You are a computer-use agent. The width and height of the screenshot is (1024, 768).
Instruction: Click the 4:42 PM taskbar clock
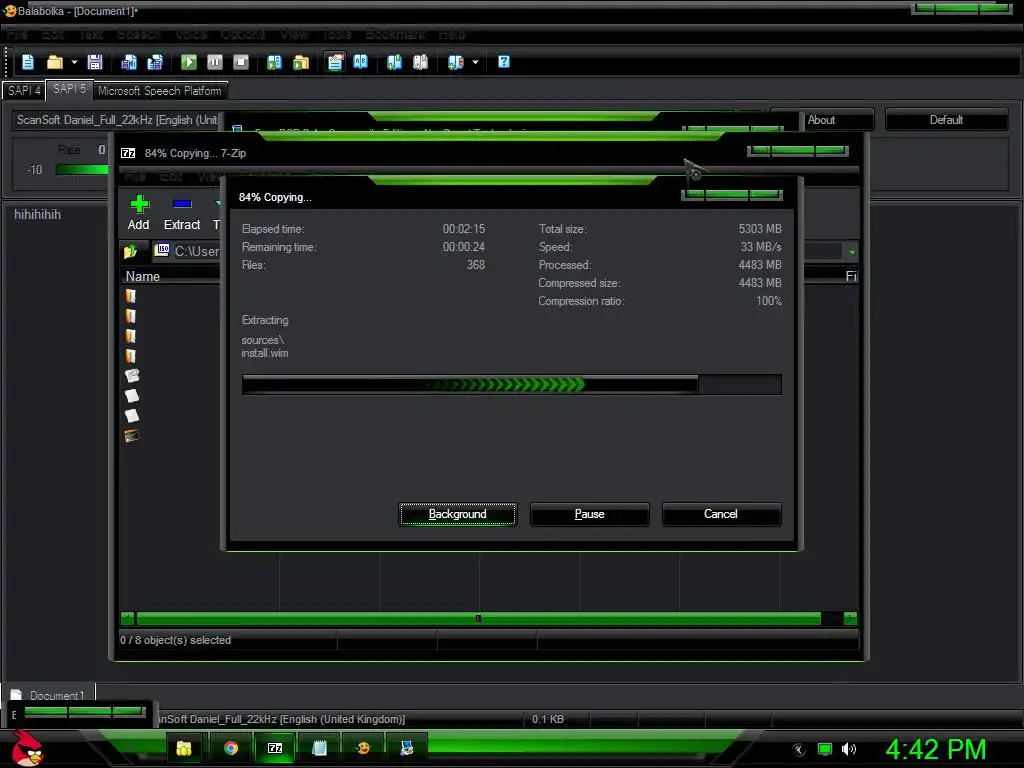[936, 749]
